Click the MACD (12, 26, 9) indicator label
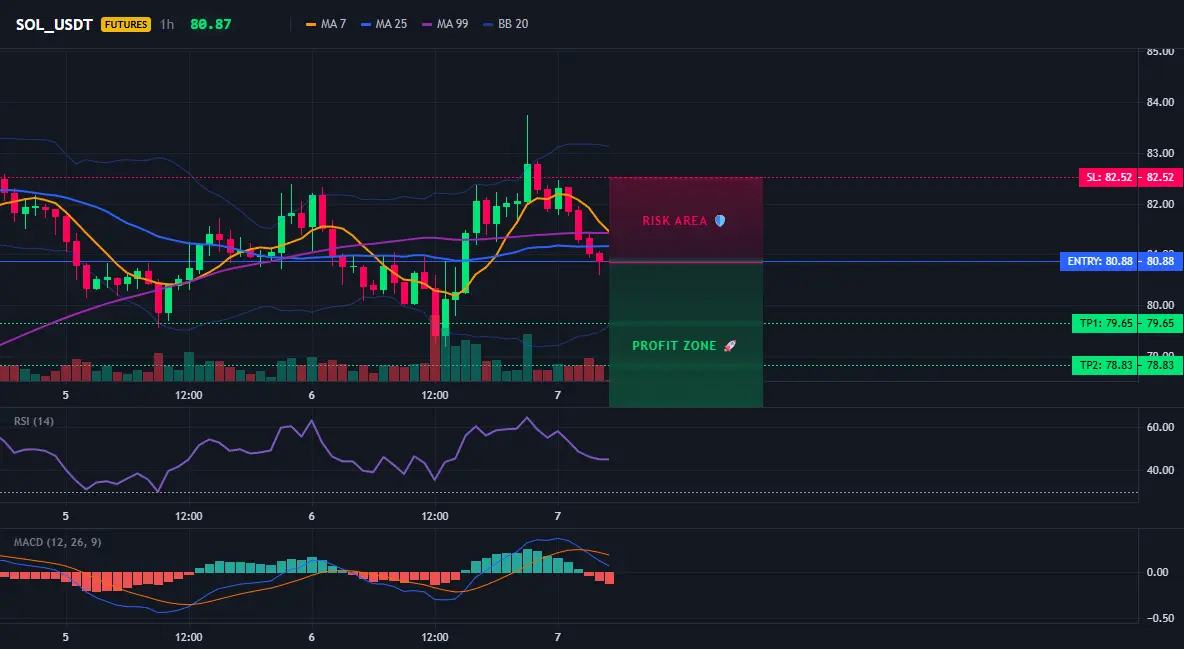 (x=57, y=542)
